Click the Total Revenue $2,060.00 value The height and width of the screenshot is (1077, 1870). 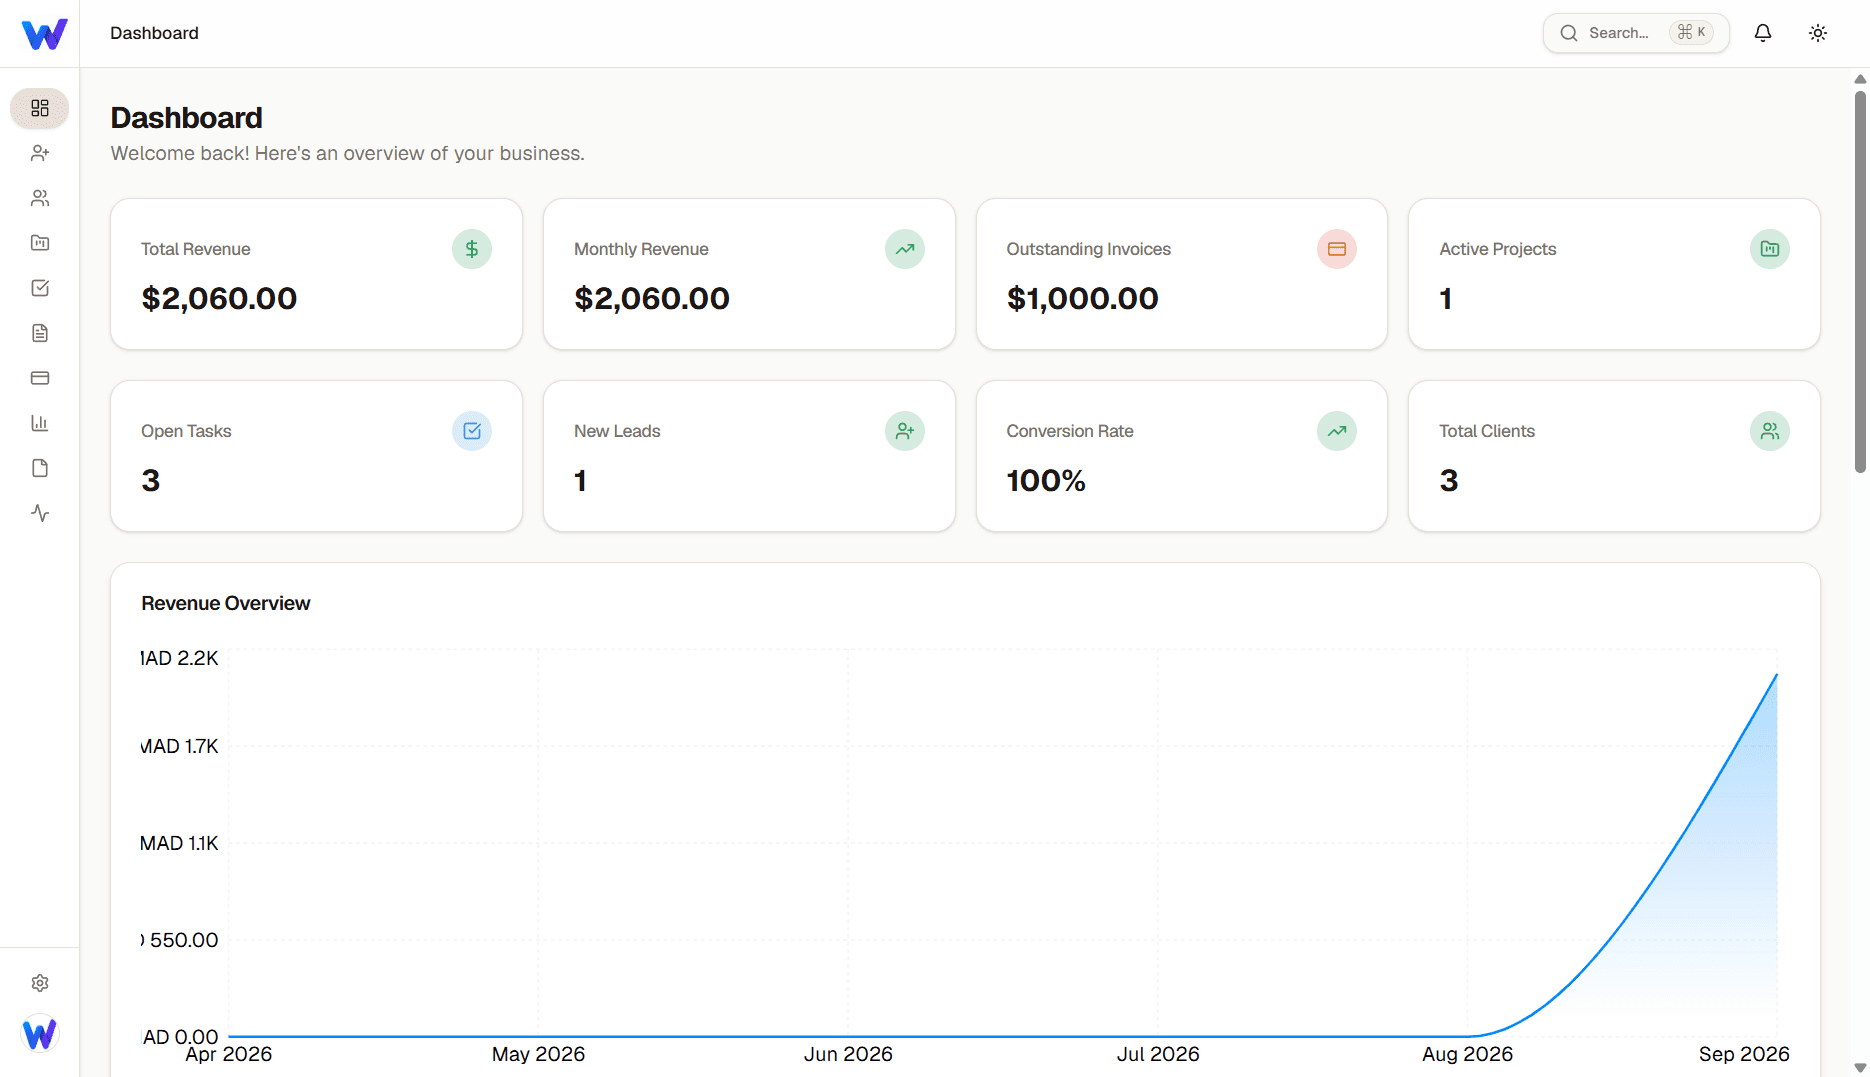tap(219, 298)
